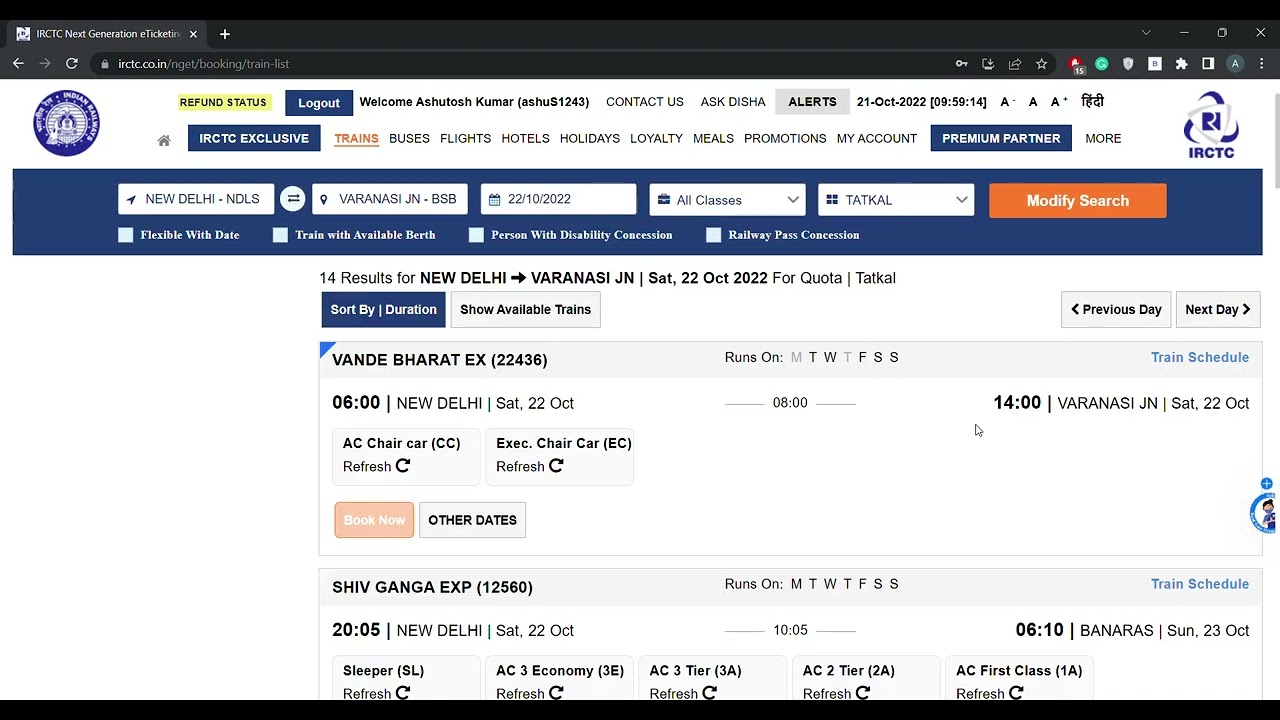Open Train Schedule for Vande Bharat EX
Screen dimensions: 1280x720
click(x=1200, y=357)
